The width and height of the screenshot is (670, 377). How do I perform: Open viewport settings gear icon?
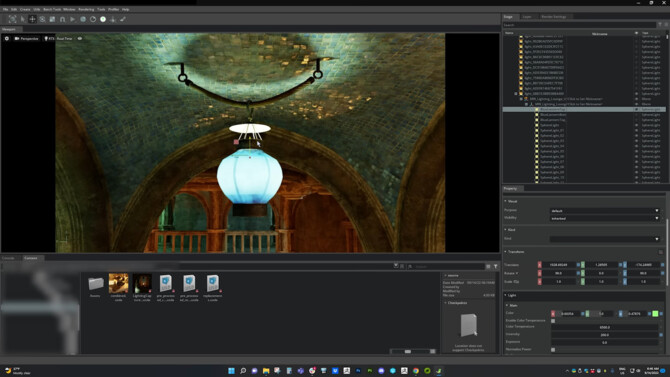(x=7, y=38)
